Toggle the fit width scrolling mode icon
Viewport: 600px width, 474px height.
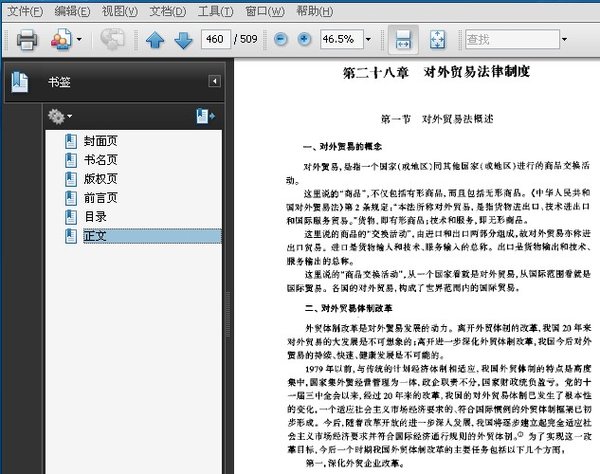(403, 39)
